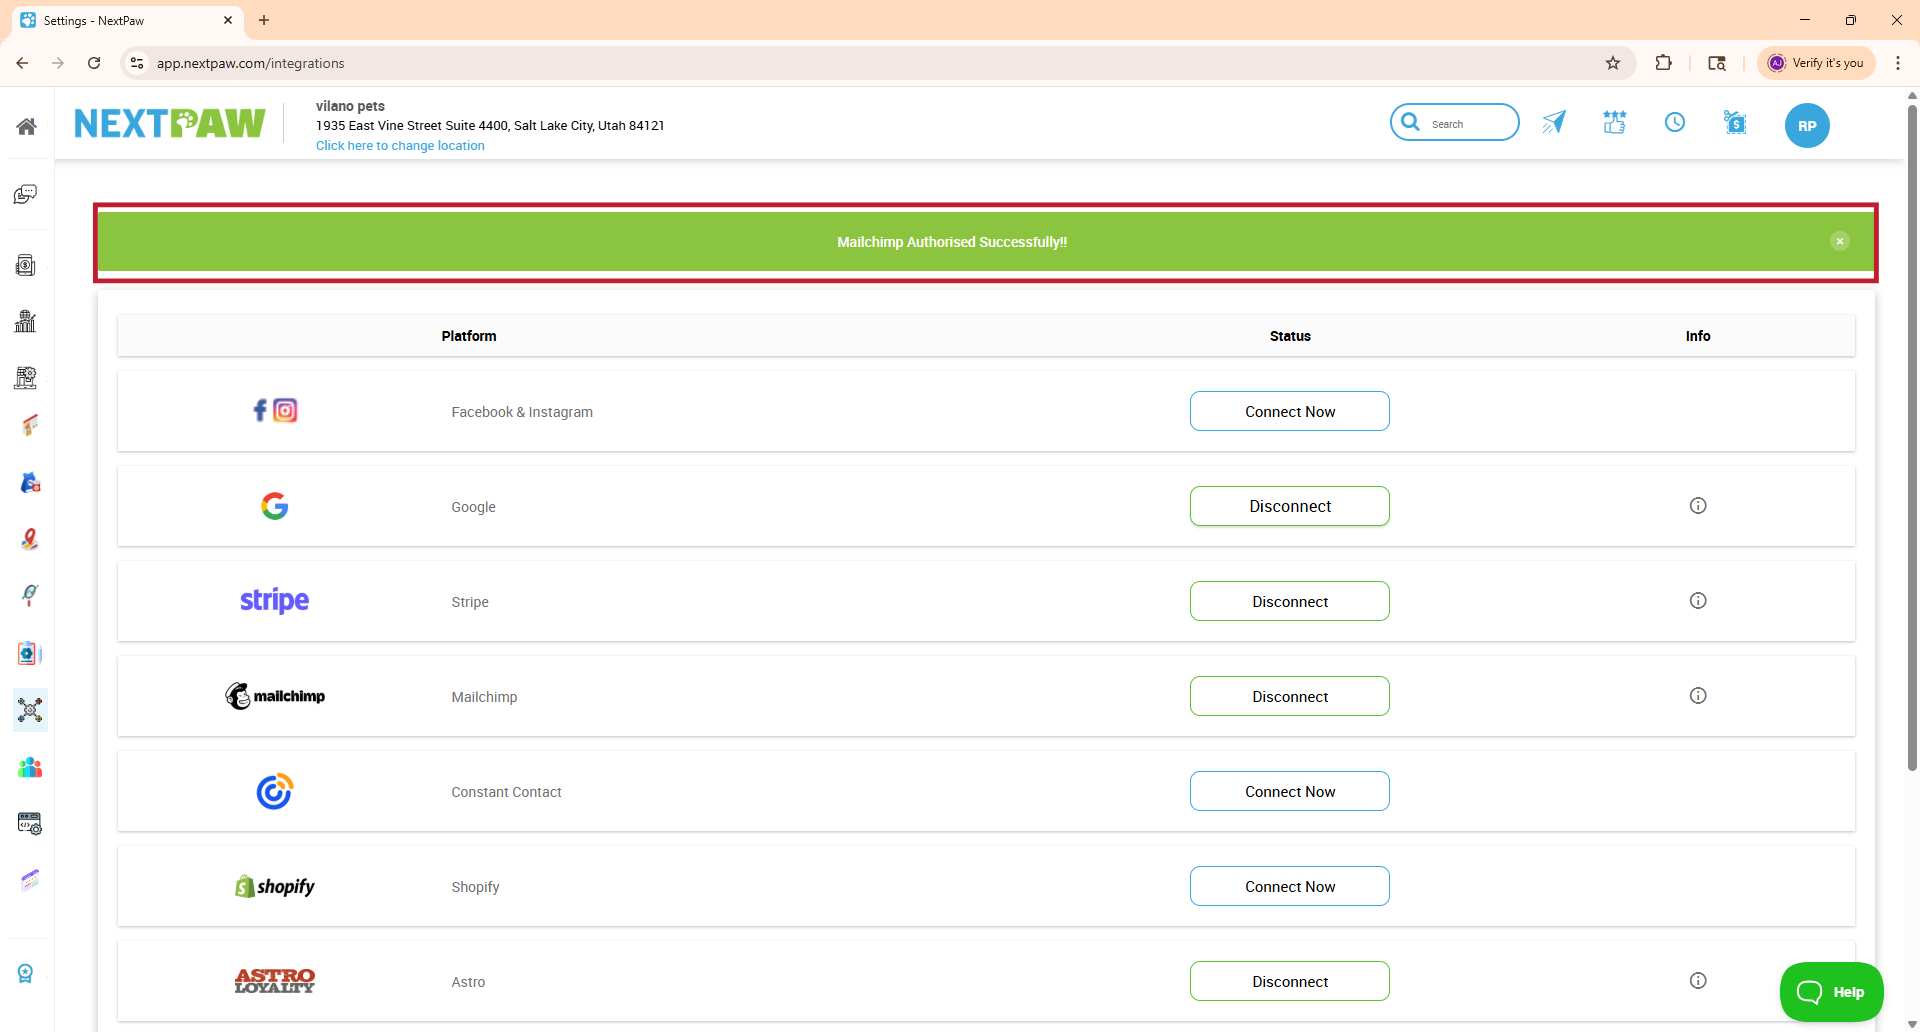Click the Info column header

pyautogui.click(x=1698, y=336)
